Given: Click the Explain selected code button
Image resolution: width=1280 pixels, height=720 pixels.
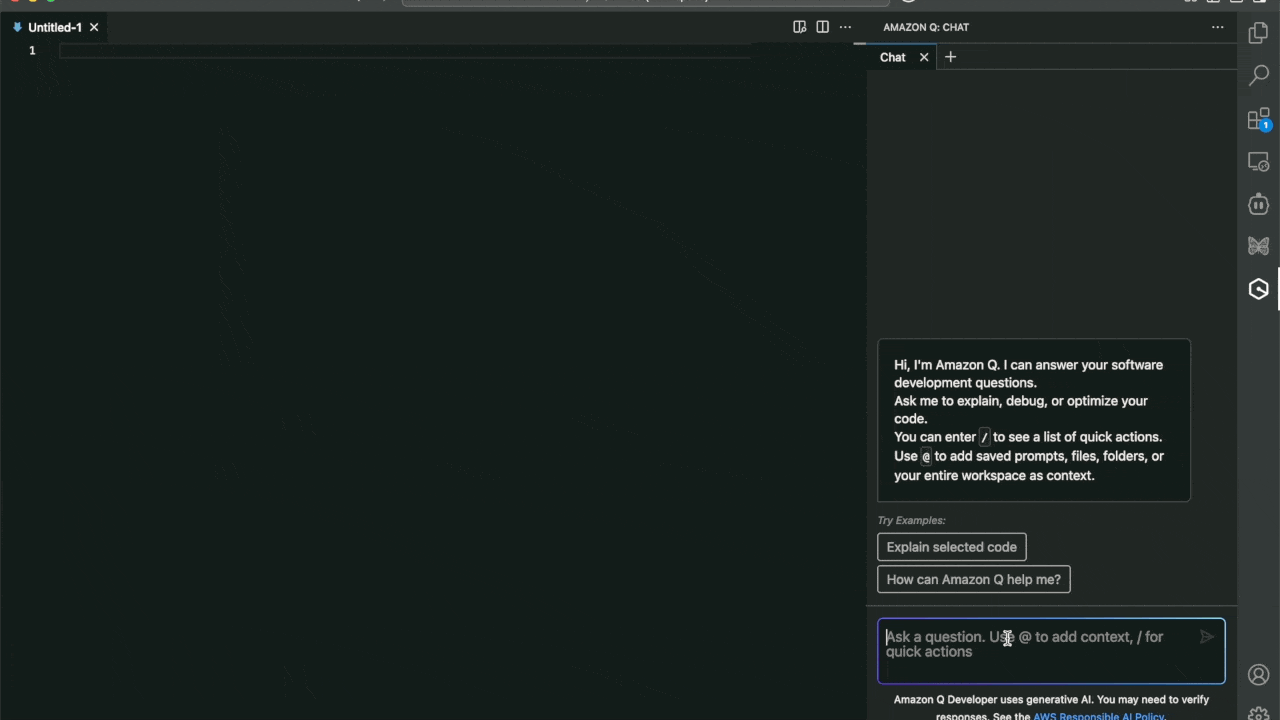Looking at the screenshot, I should (x=952, y=547).
